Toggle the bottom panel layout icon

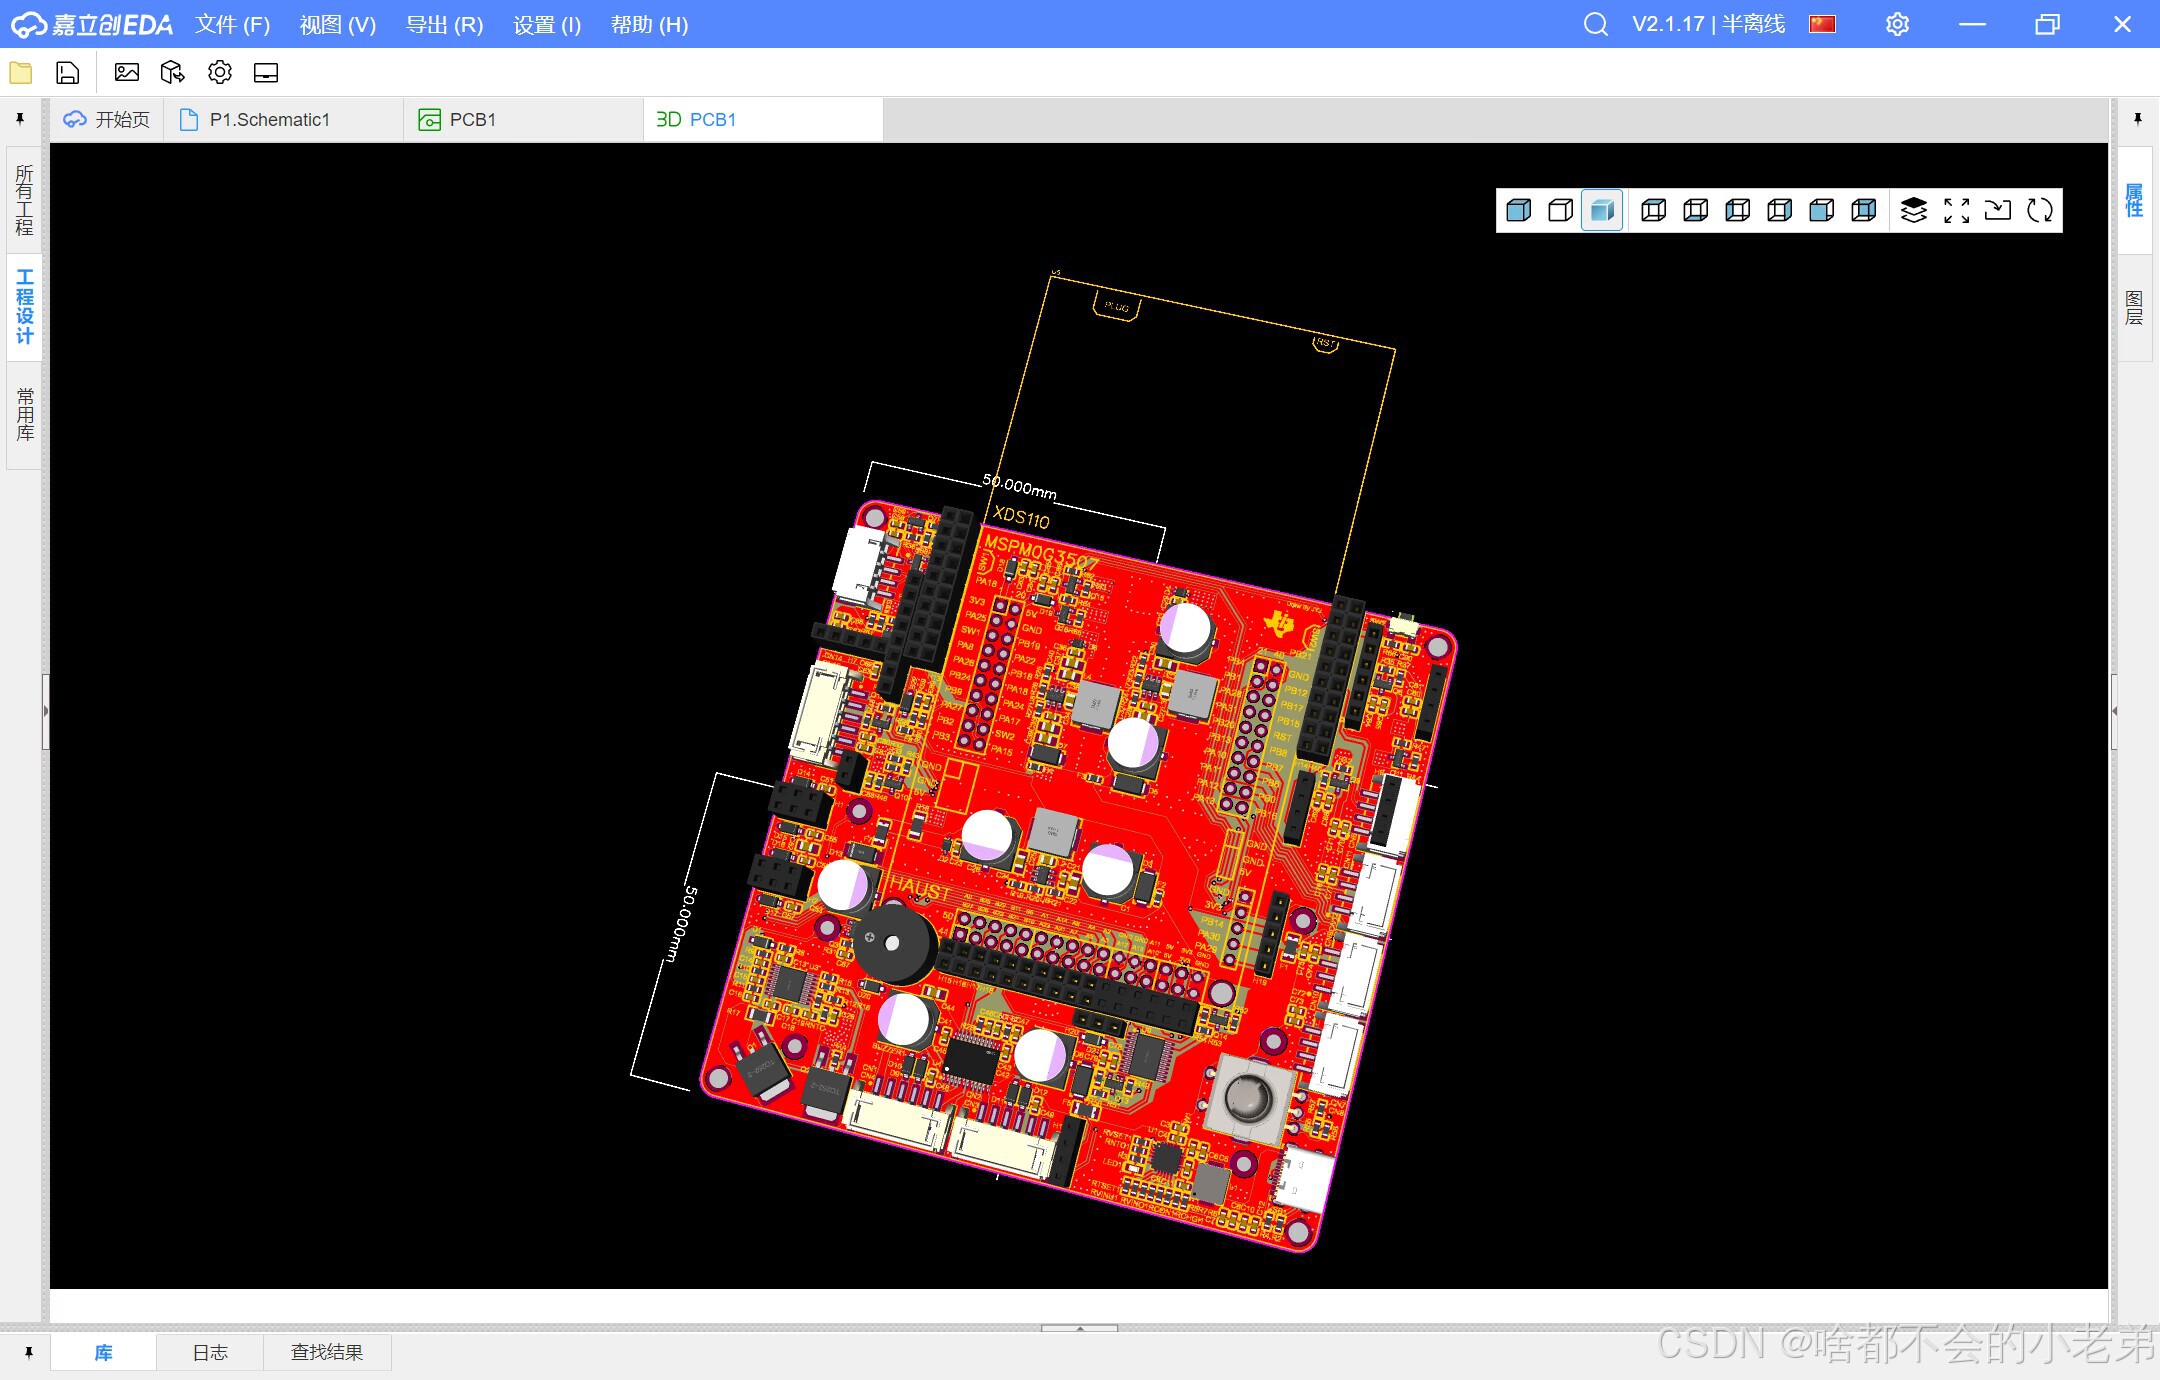(266, 72)
